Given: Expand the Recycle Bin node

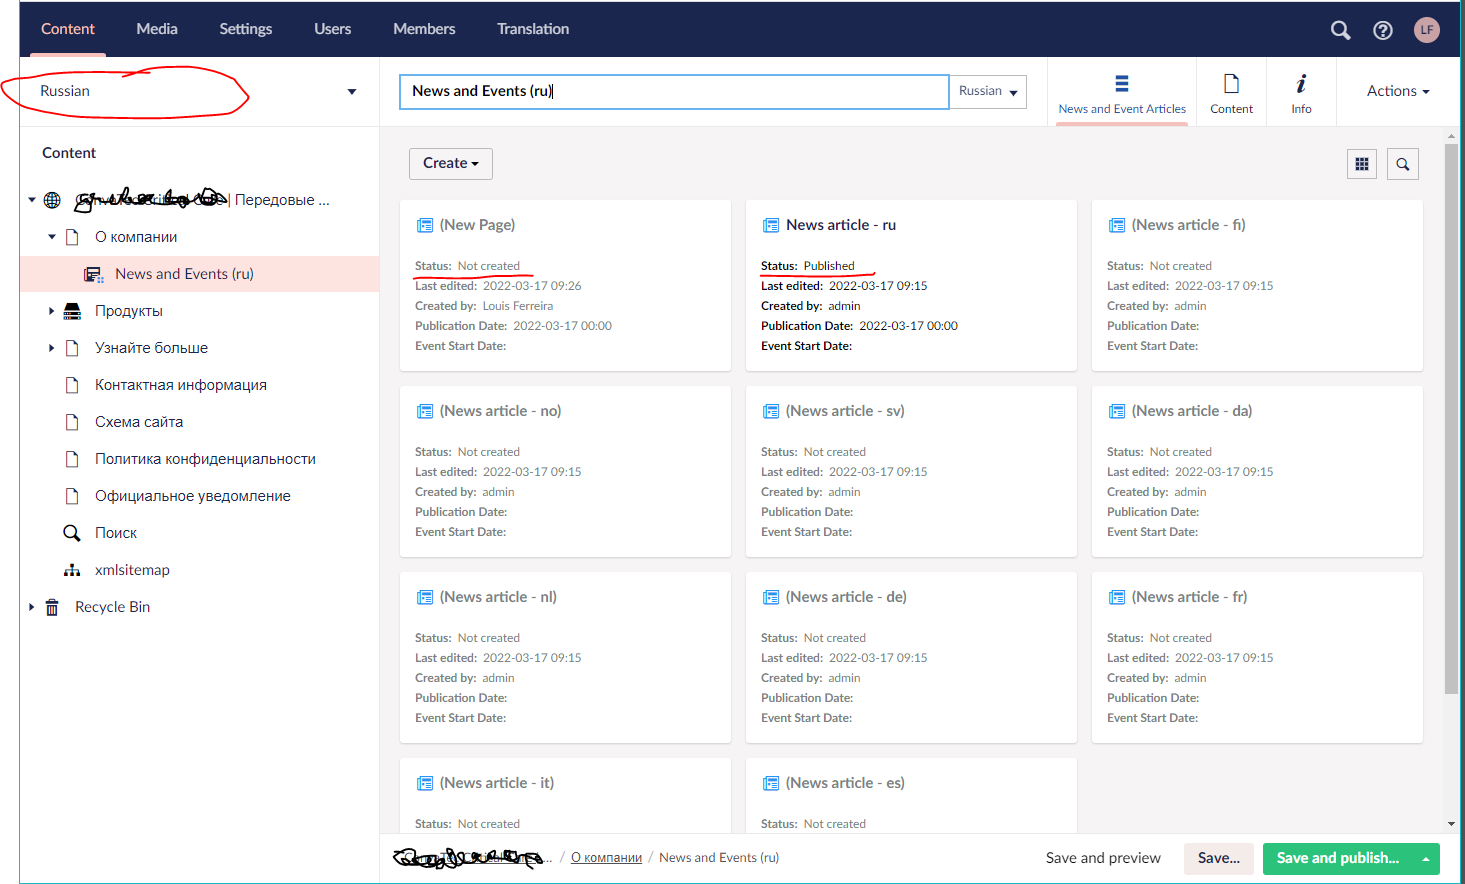Looking at the screenshot, I should (32, 607).
